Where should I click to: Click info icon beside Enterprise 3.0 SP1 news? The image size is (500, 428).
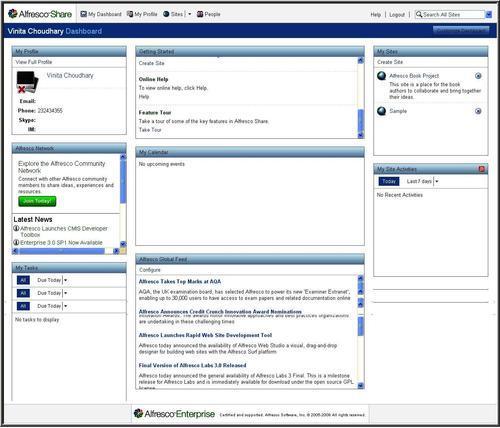(16, 242)
